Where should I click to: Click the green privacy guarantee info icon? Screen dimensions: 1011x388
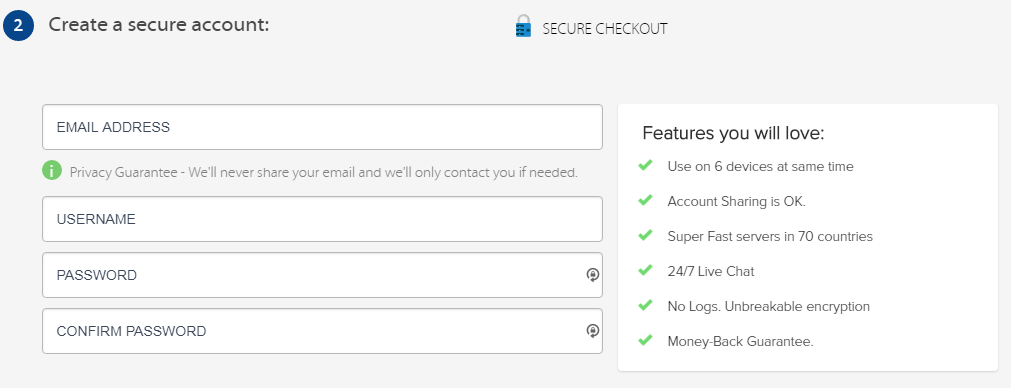point(52,171)
